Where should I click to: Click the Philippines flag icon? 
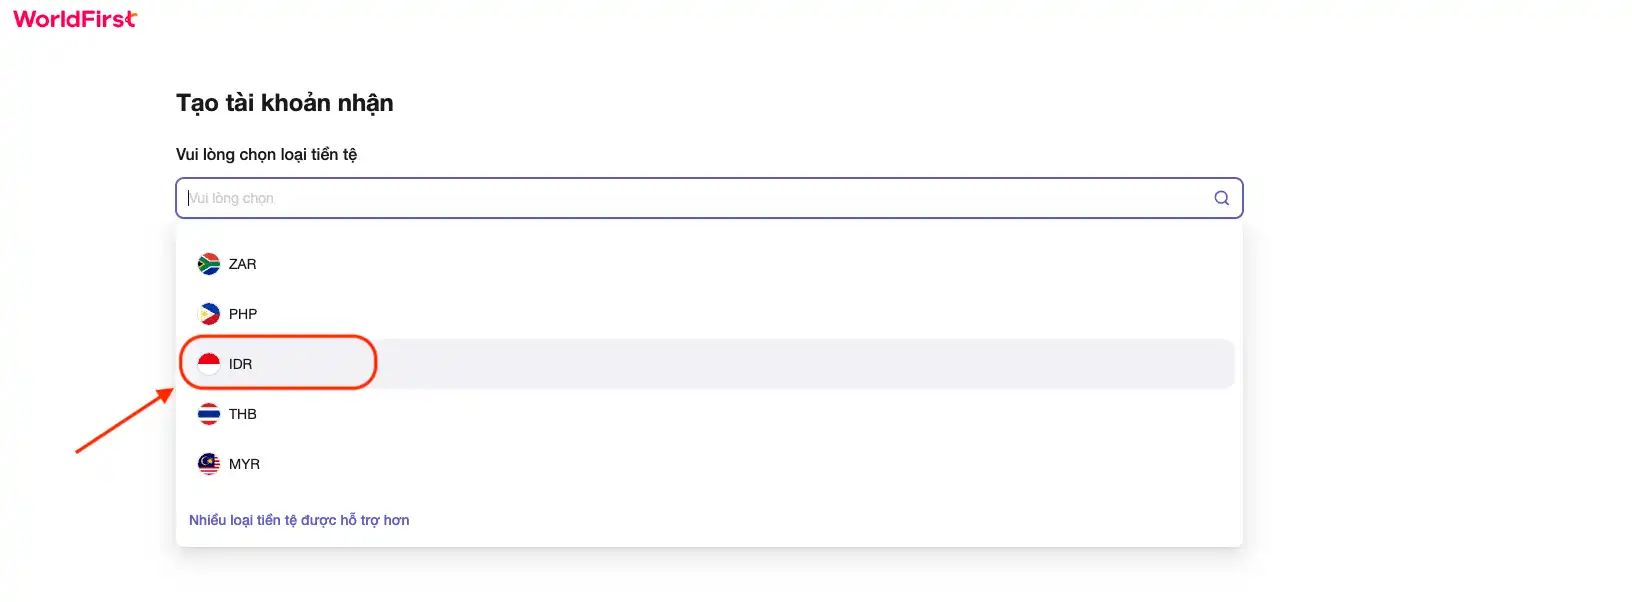(209, 314)
